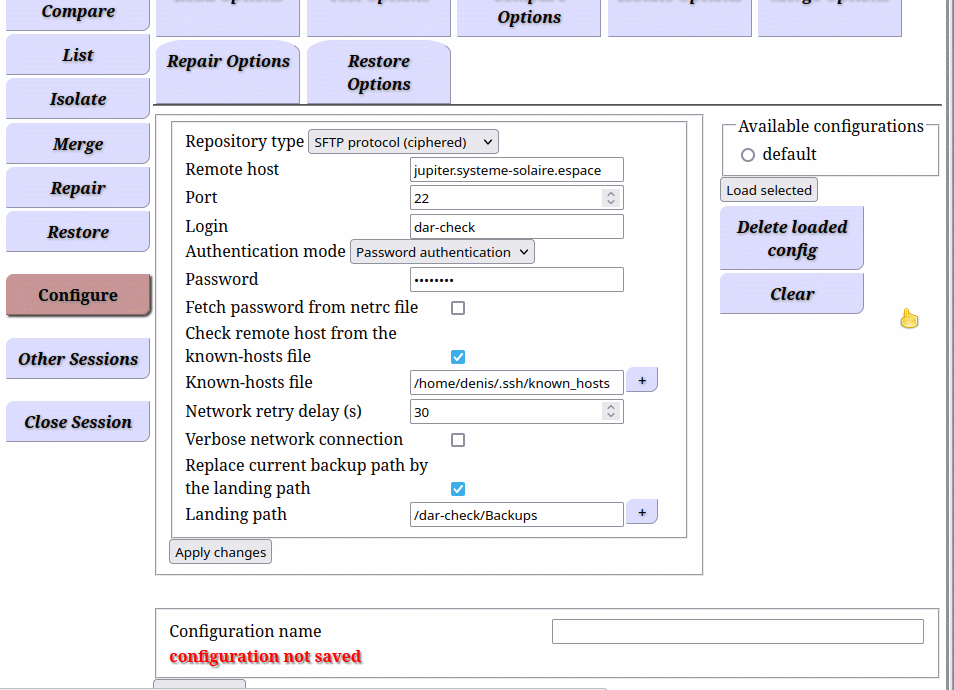Click the + button beside Known-hosts file

point(642,380)
